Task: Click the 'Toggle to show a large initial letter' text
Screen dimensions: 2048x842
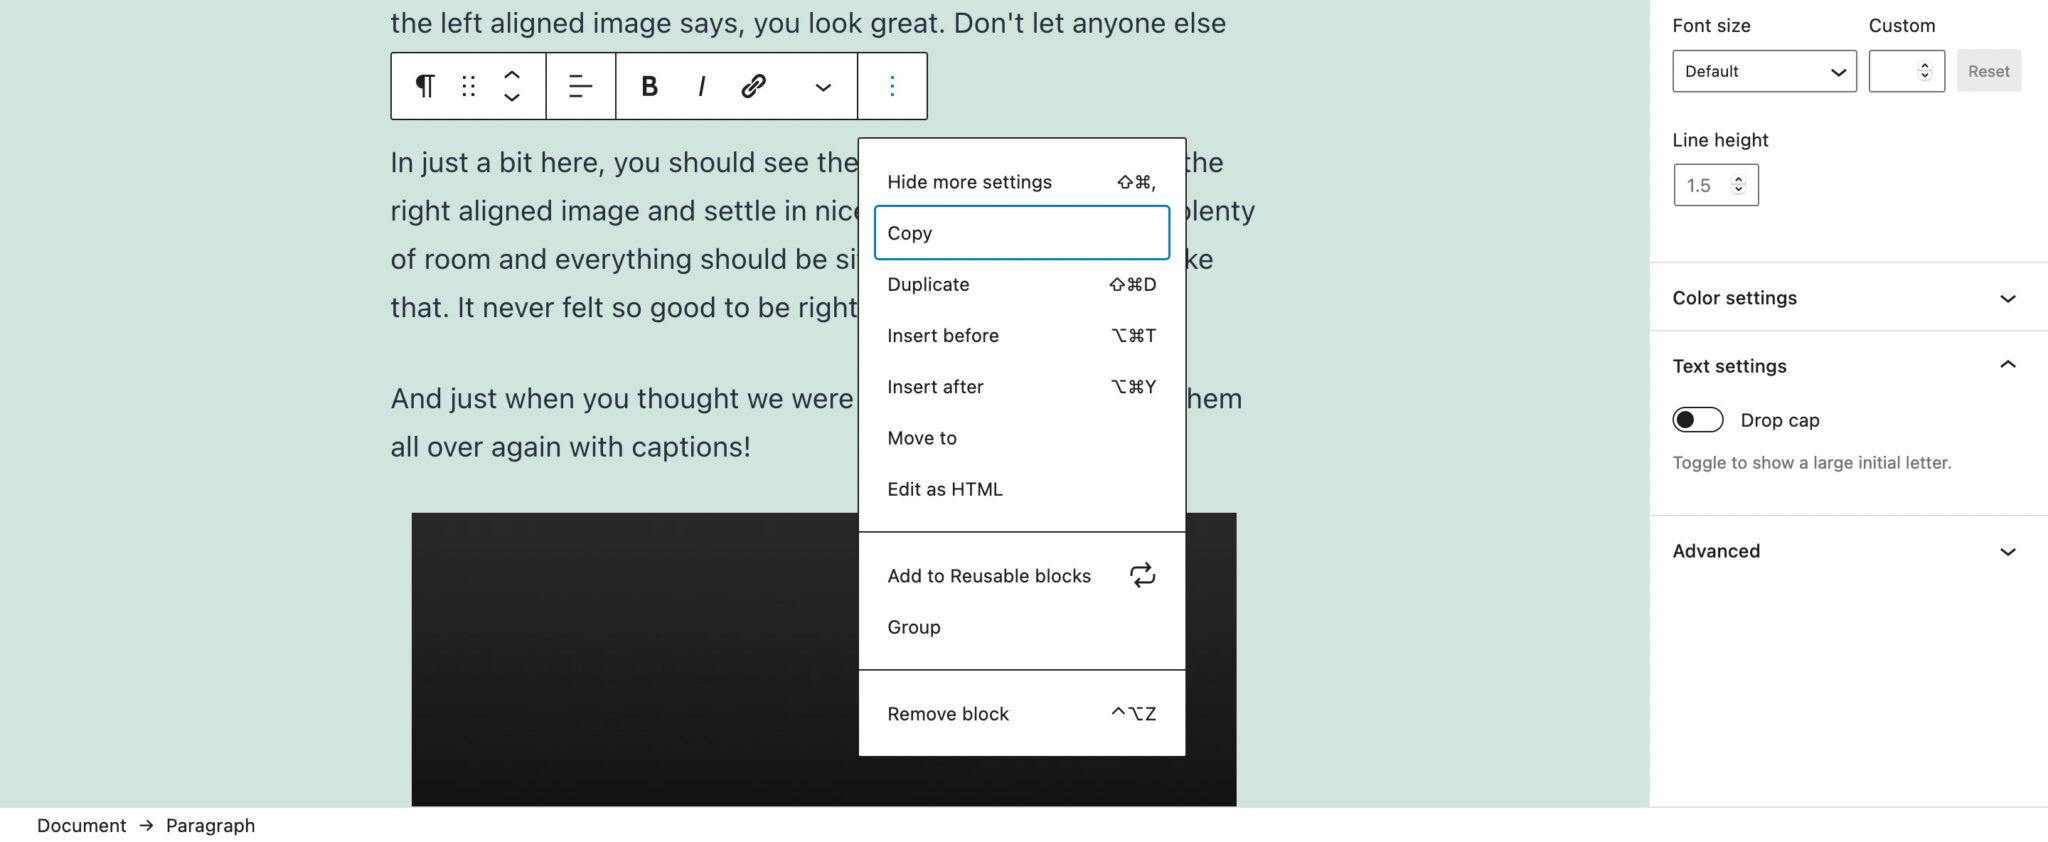Action: [x=1812, y=463]
